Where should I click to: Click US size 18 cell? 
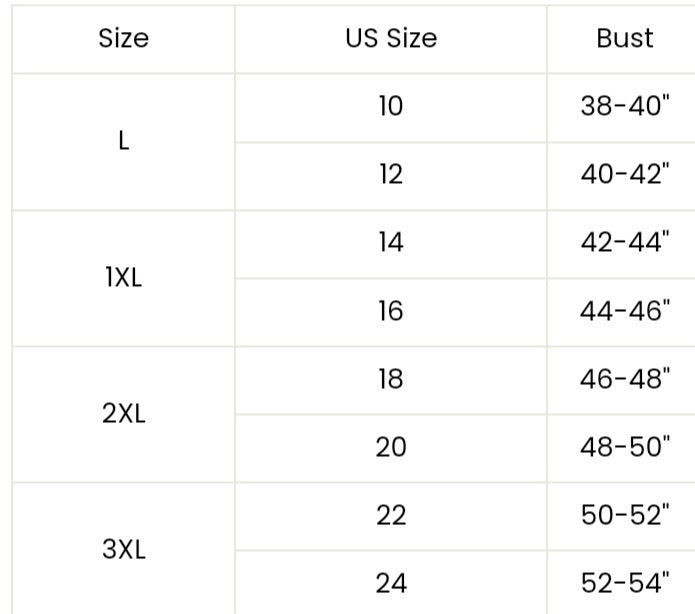[x=391, y=379]
